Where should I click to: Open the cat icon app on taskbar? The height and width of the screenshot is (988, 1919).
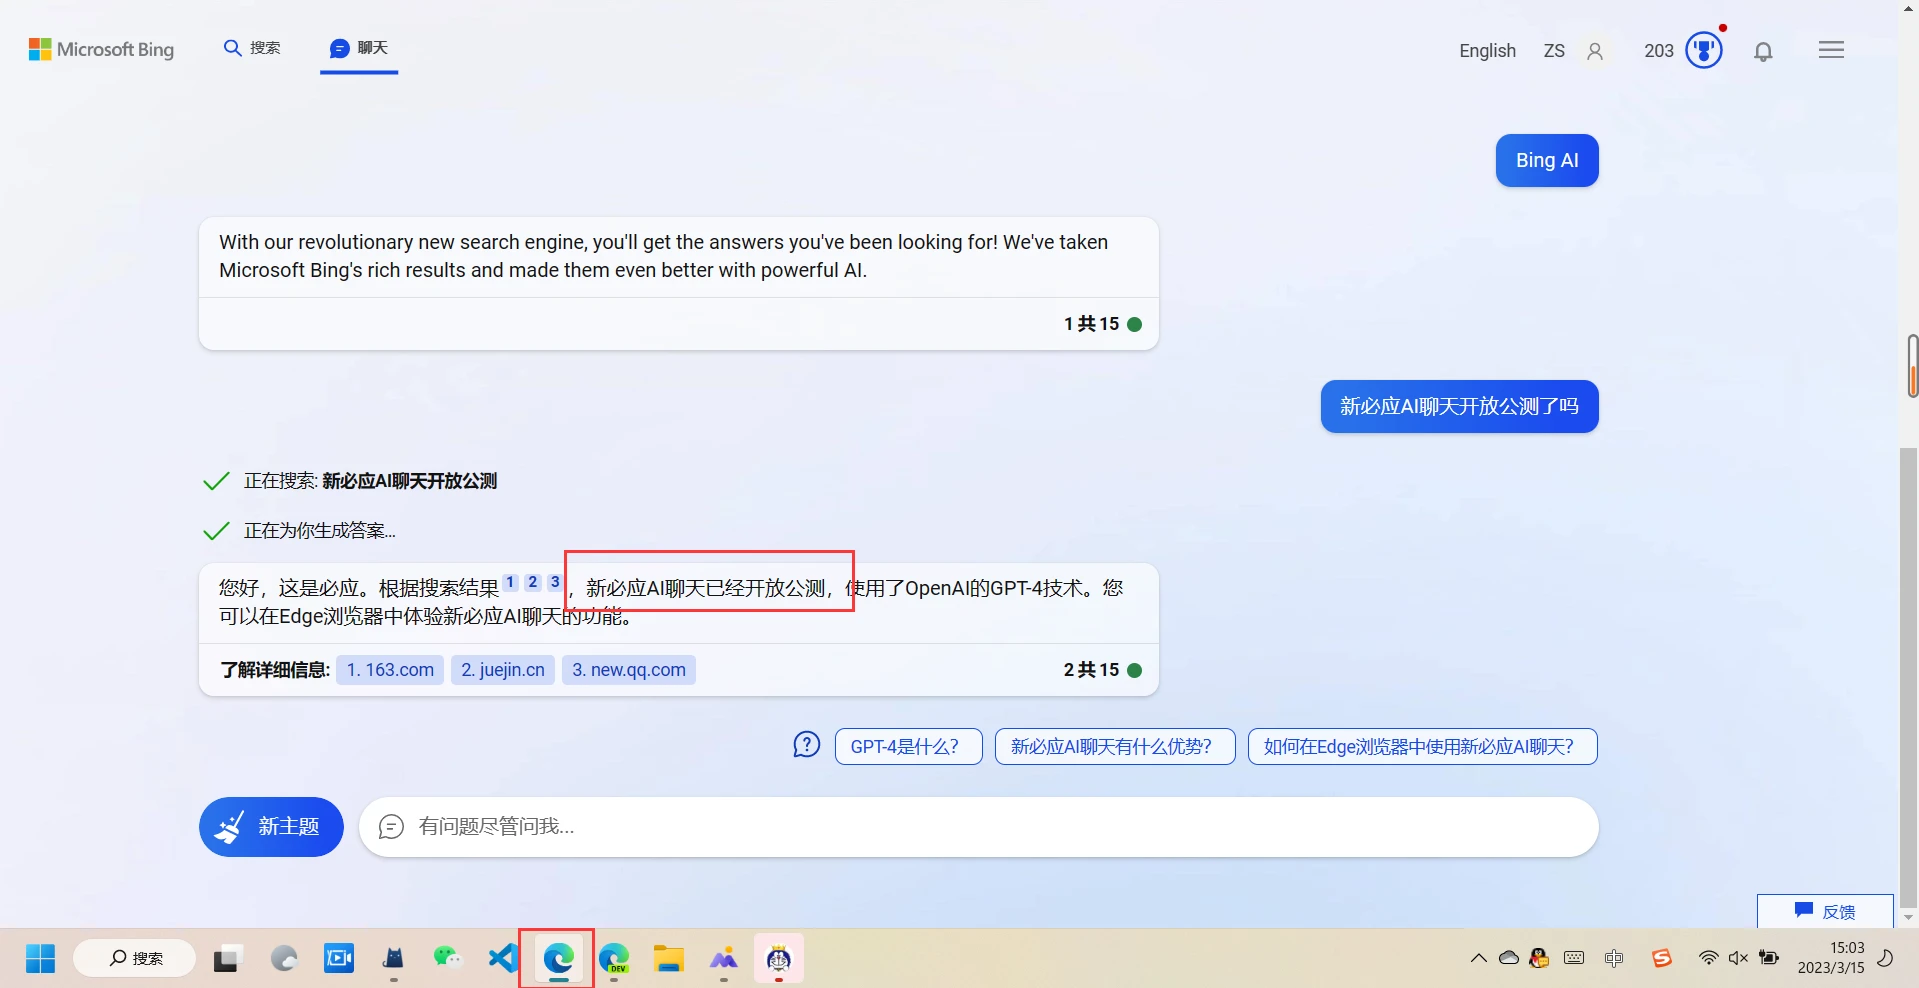(393, 958)
